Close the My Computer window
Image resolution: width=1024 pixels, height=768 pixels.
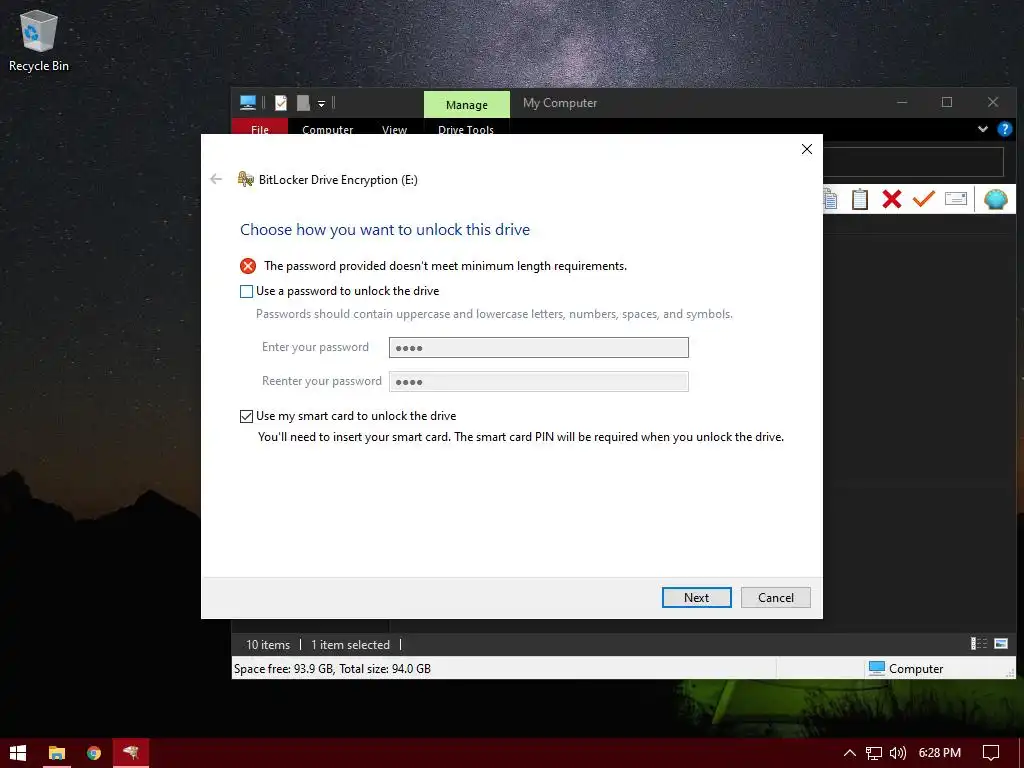pyautogui.click(x=993, y=103)
